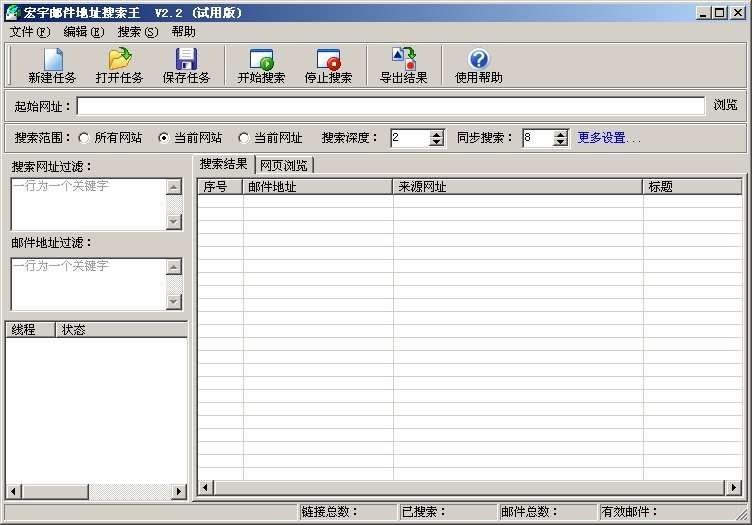The height and width of the screenshot is (525, 752).
Task: Decrease 搜索深度 with the down arrow
Action: tap(436, 142)
